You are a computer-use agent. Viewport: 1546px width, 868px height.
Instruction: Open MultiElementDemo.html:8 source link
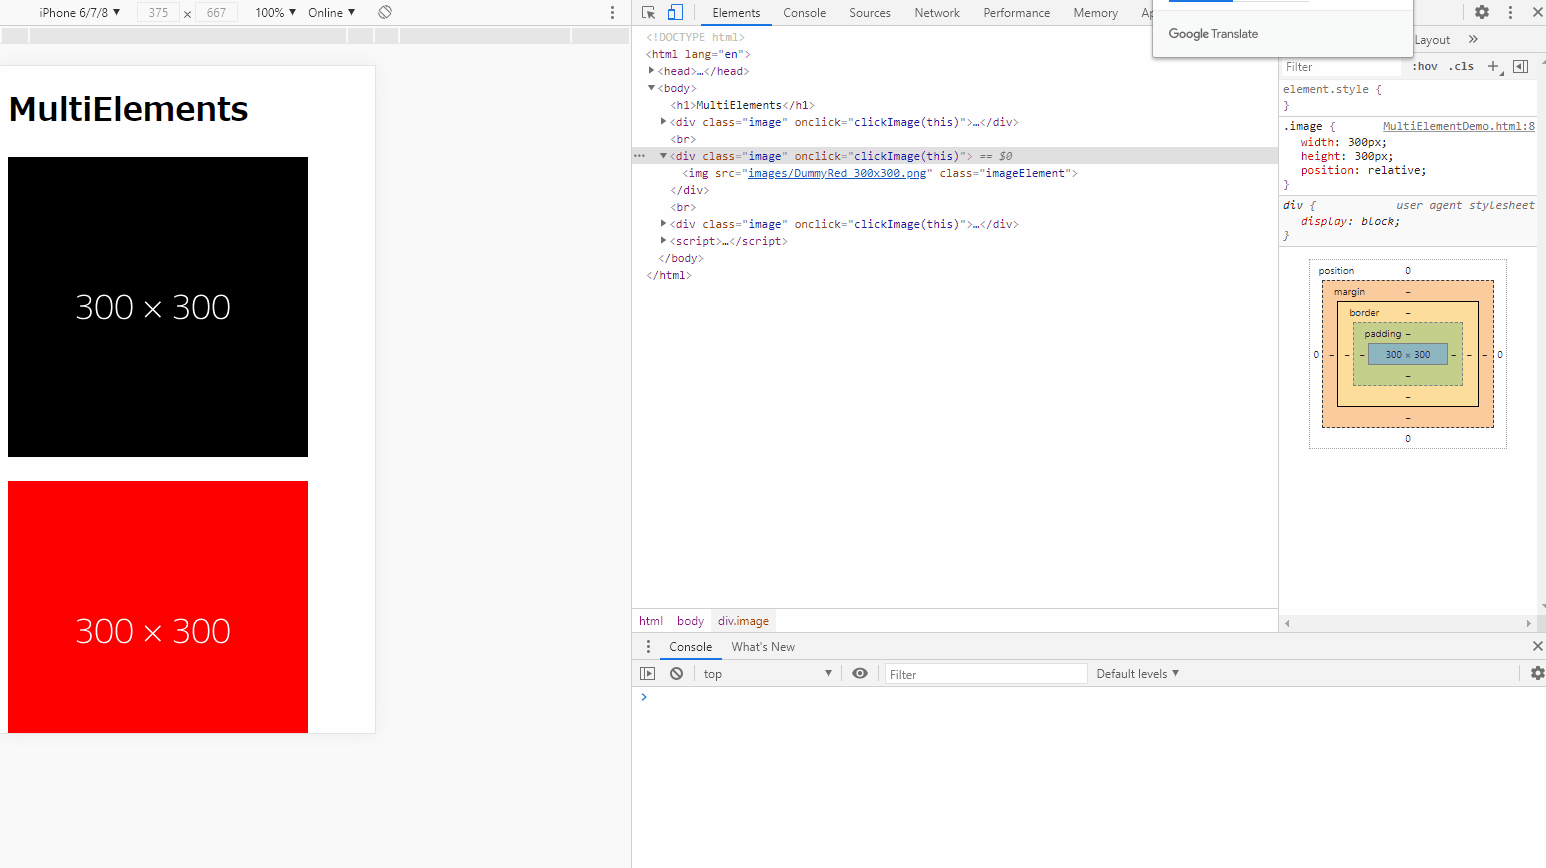pos(1458,126)
